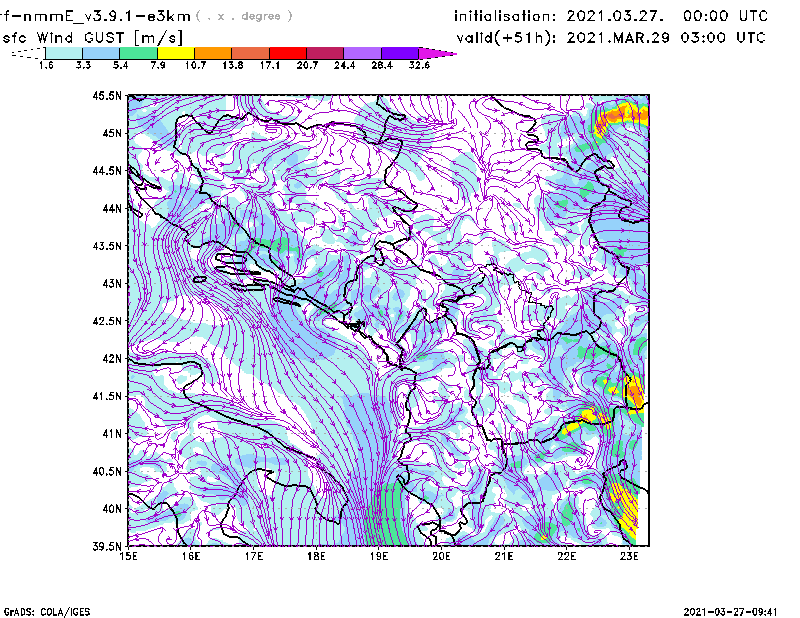This screenshot has width=800, height=618.
Task: Click the orange 10.7–13.8 legend swatch
Action: coord(213,53)
